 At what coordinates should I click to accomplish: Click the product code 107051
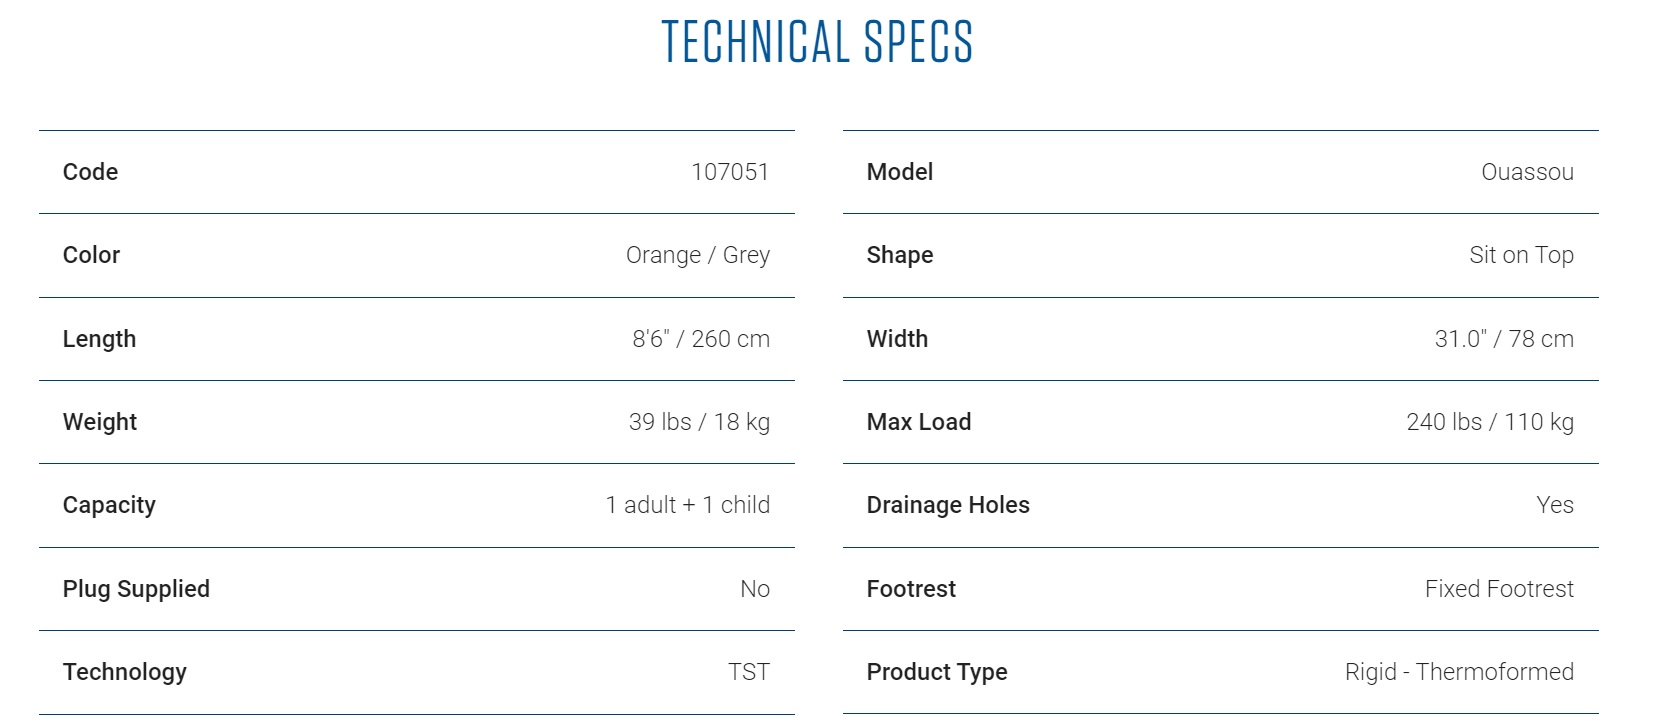[x=730, y=172]
